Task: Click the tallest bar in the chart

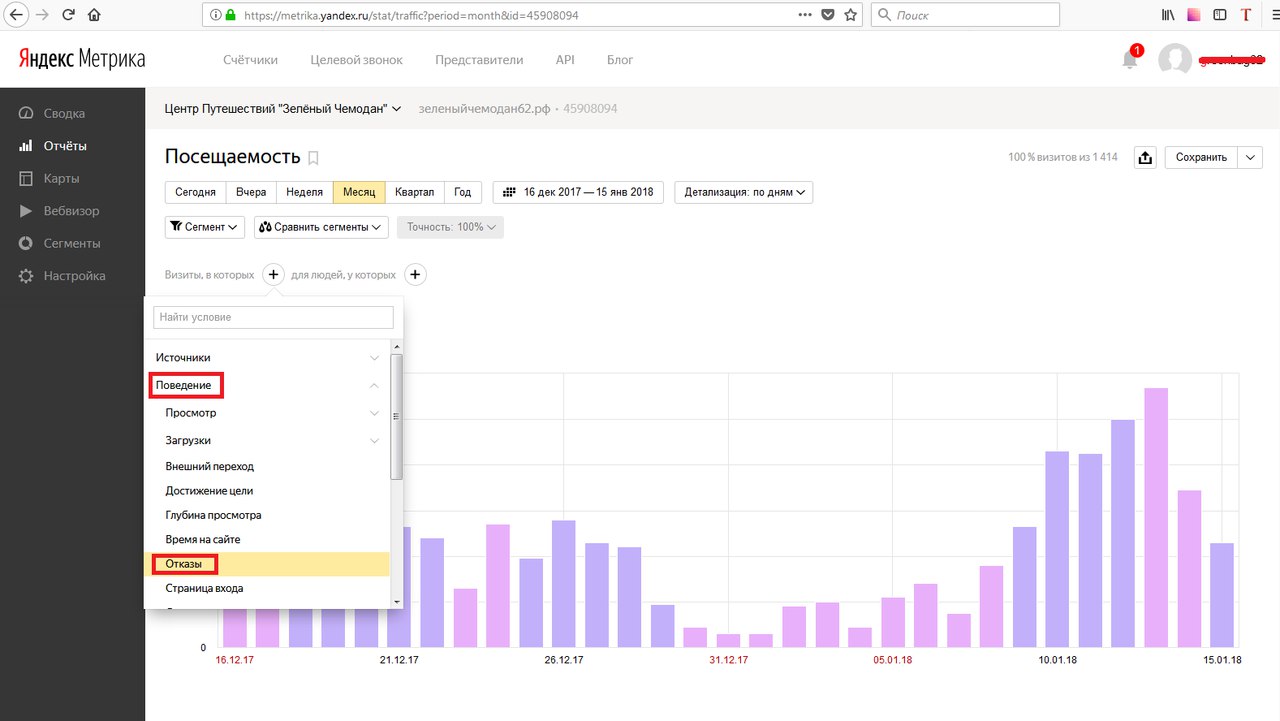Action: 1156,517
